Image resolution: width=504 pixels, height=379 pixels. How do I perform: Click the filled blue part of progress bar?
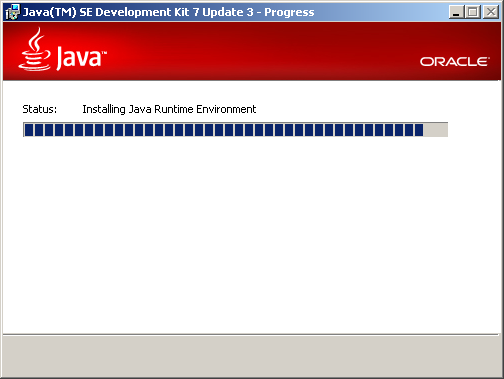point(224,130)
